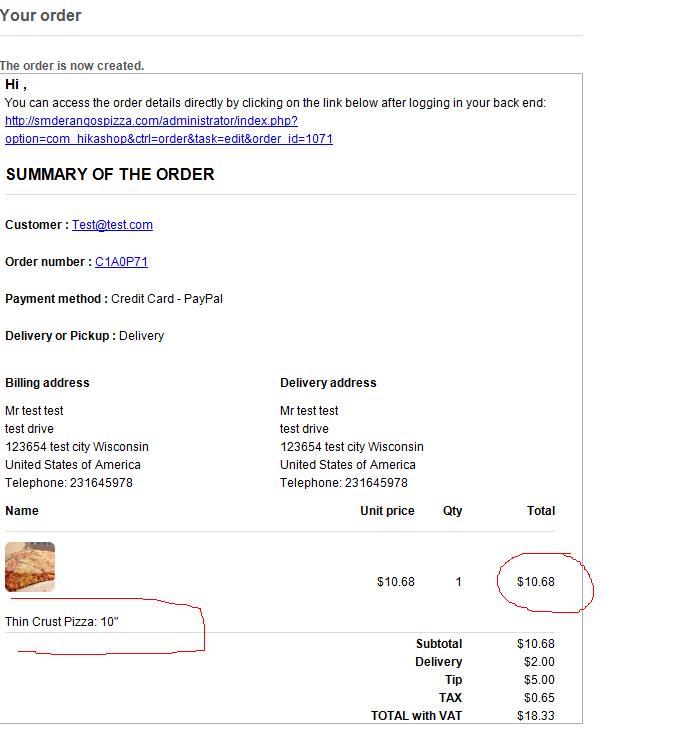Viewport: 684px width, 737px height.
Task: Click the 'Unit price' column header
Action: click(x=387, y=511)
